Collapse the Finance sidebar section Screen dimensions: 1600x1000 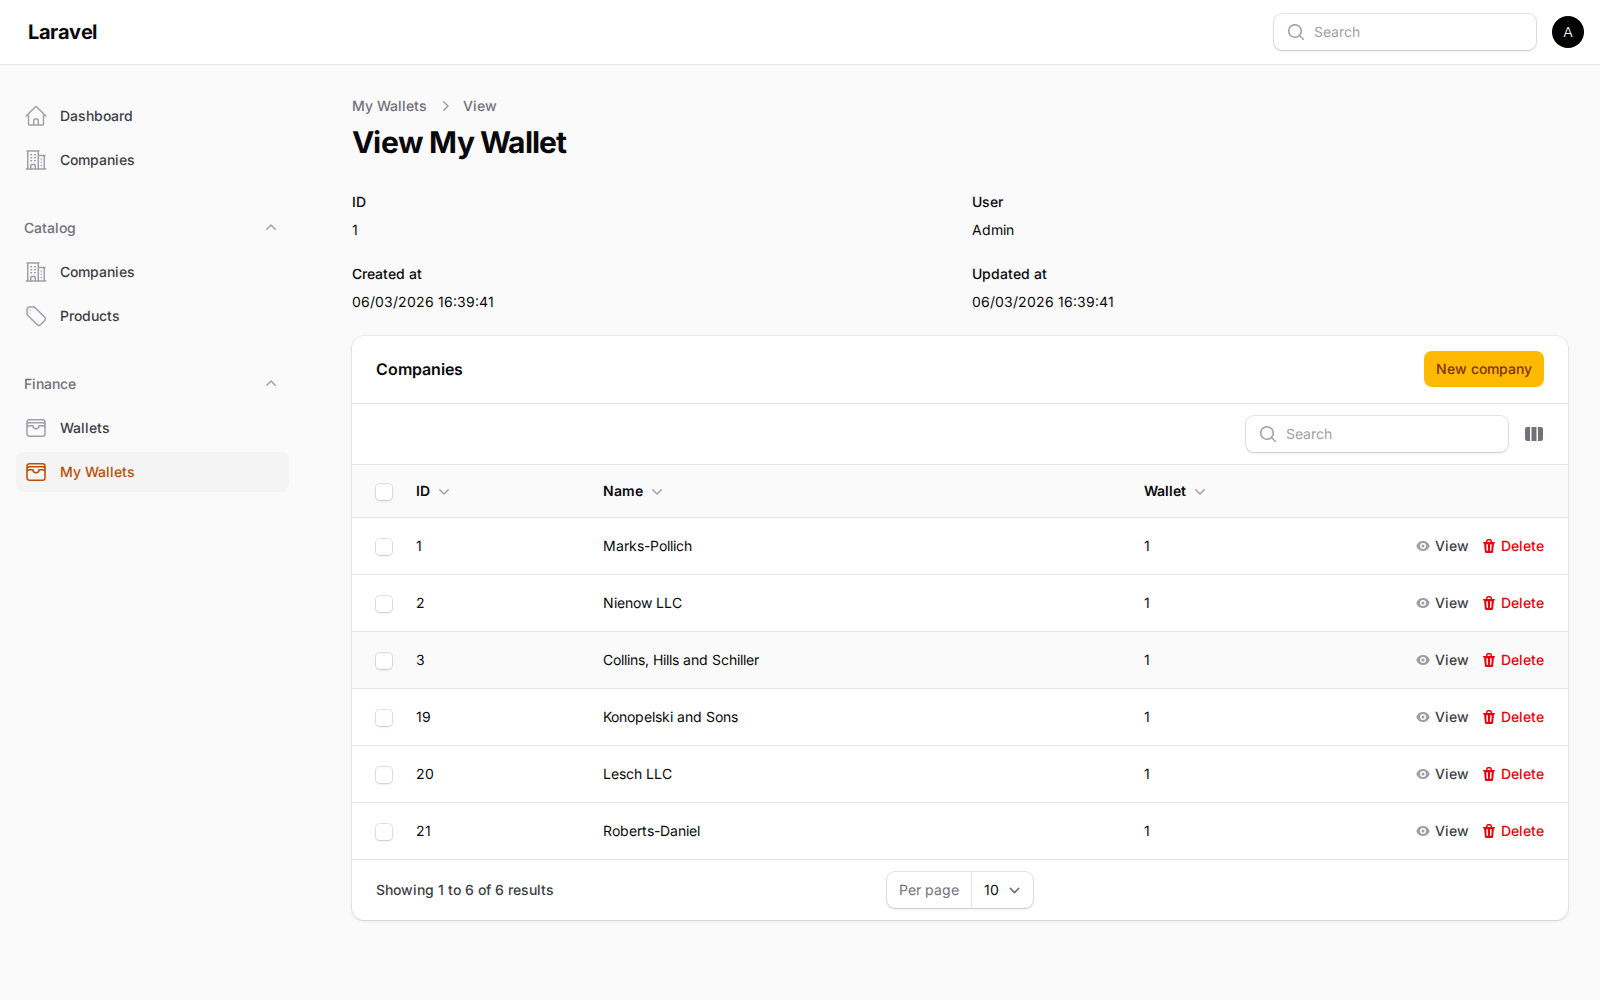pos(270,383)
